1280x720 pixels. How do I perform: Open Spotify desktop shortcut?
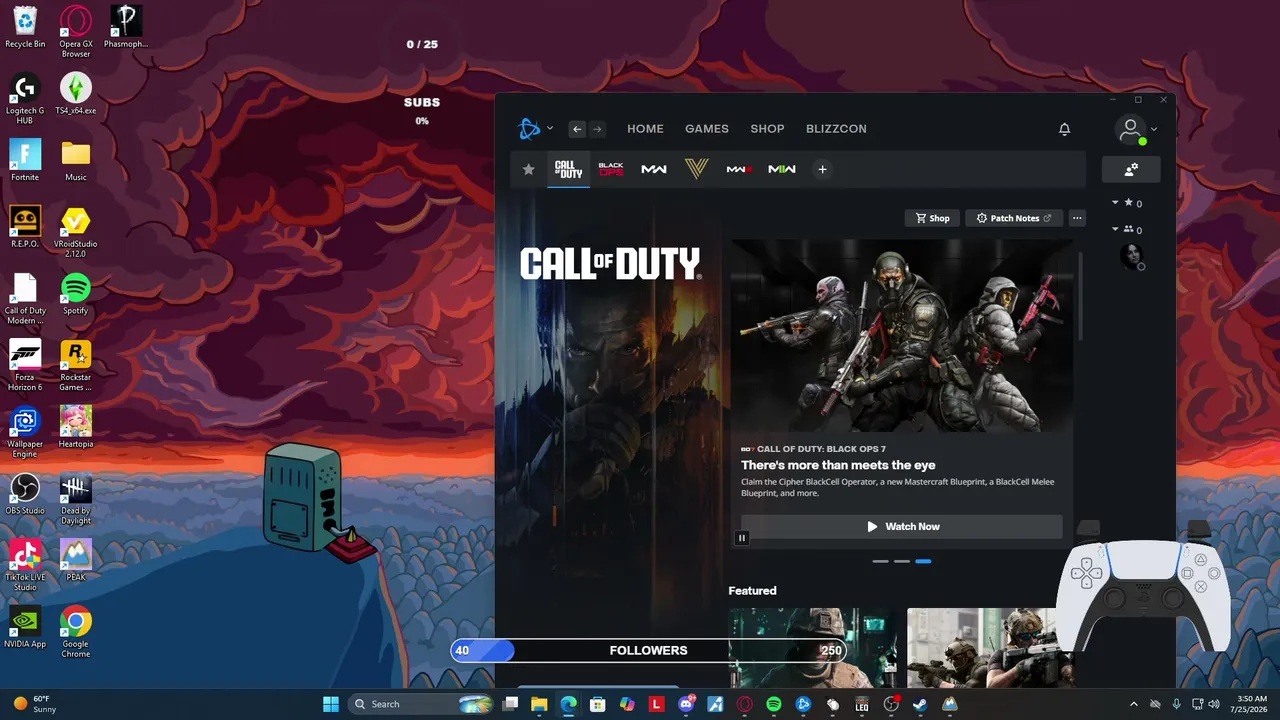coord(76,294)
